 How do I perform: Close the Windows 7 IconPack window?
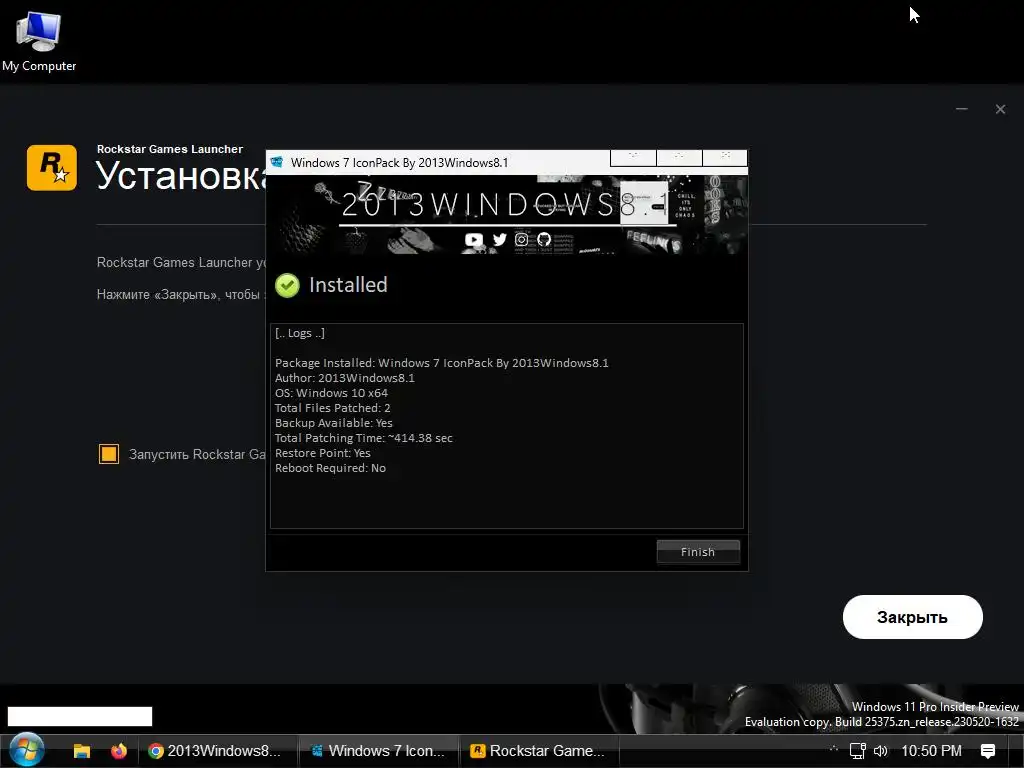click(x=725, y=157)
